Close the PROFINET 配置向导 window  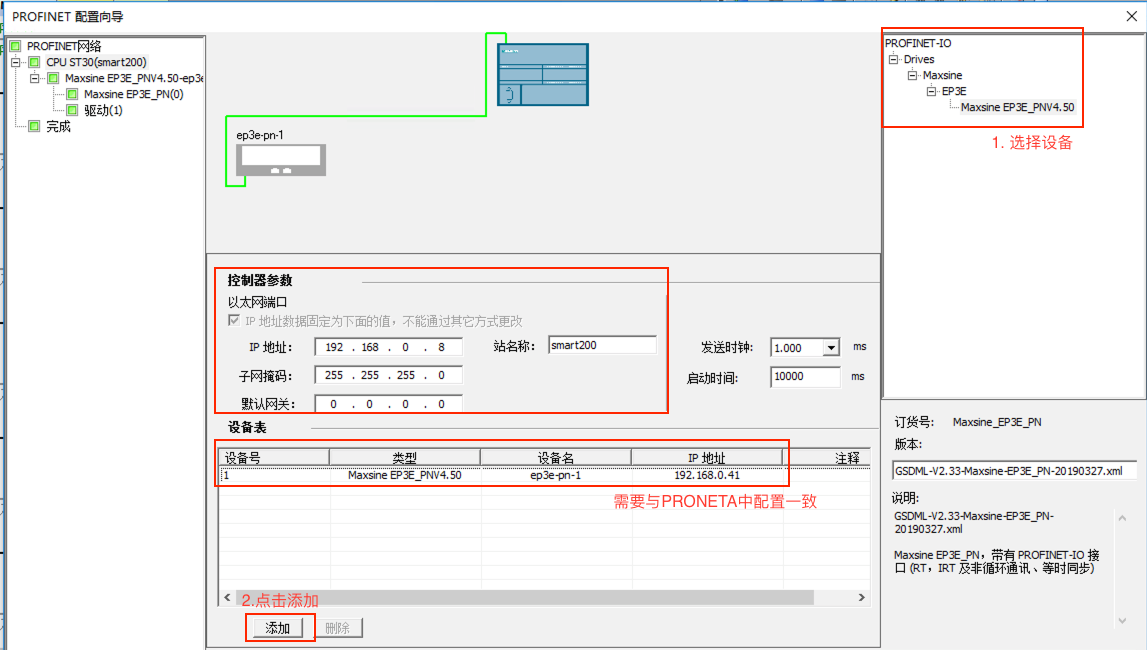pyautogui.click(x=1130, y=16)
